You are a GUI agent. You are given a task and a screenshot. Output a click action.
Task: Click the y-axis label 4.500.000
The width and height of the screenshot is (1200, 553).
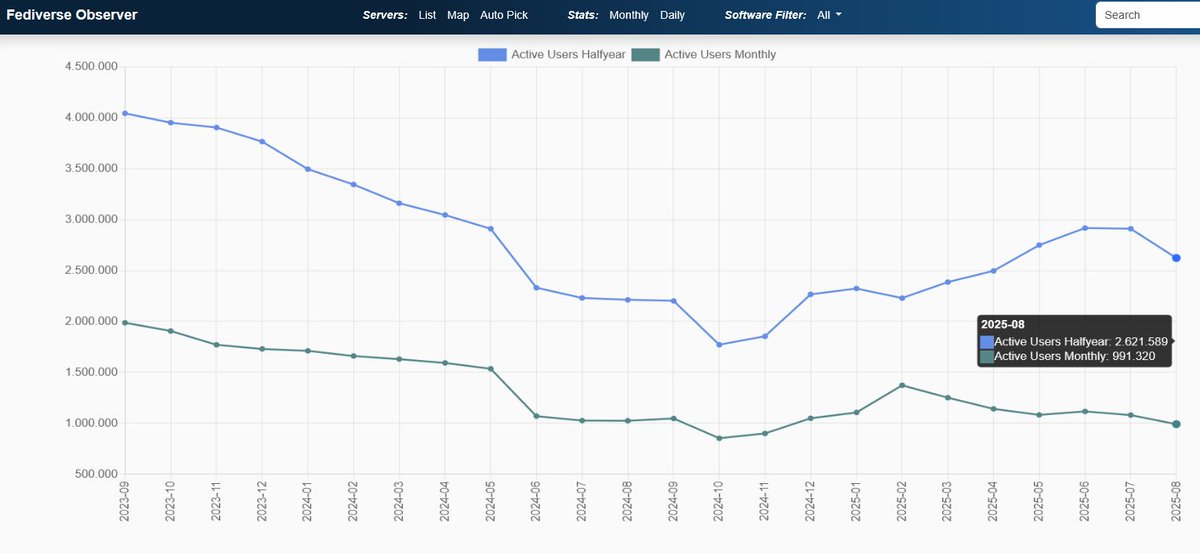(89, 67)
